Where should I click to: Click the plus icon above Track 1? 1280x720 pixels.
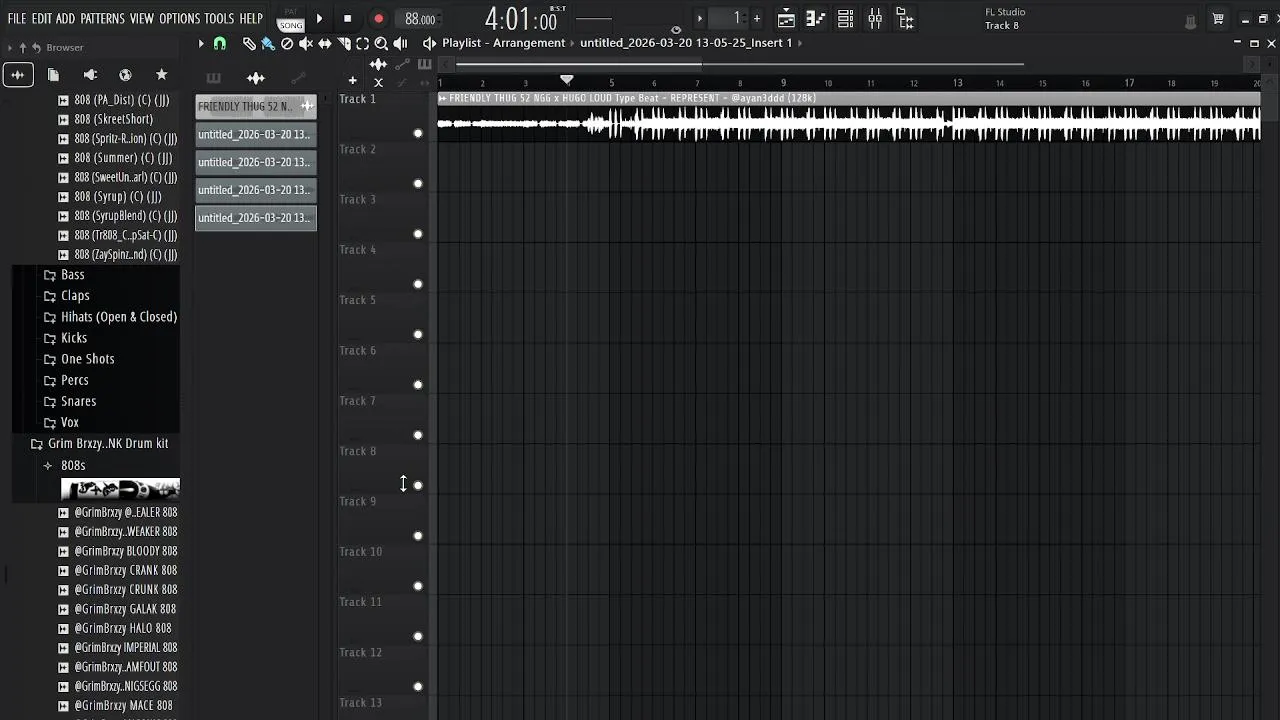coord(352,80)
